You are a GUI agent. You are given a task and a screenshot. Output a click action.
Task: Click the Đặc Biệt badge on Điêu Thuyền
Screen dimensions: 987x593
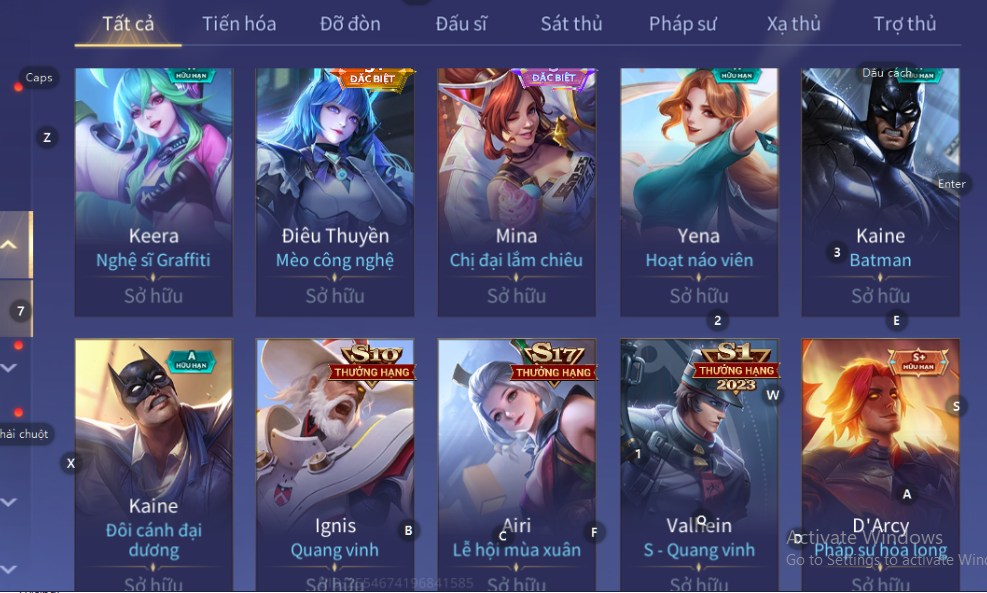click(x=372, y=79)
